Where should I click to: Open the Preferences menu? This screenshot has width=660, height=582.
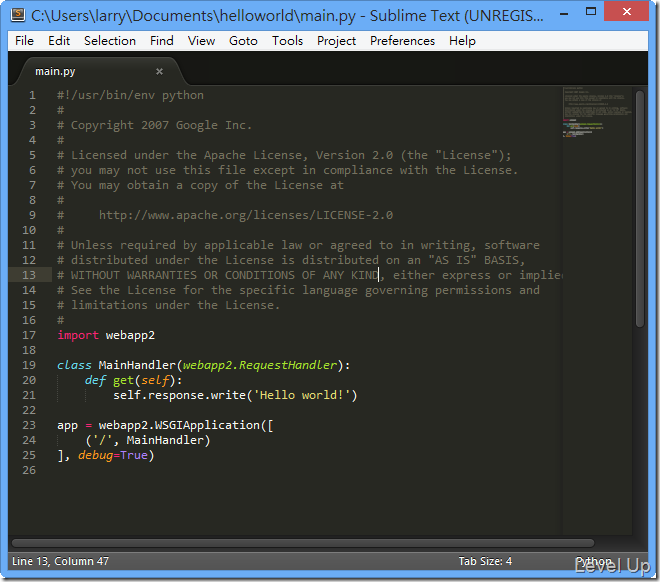402,41
